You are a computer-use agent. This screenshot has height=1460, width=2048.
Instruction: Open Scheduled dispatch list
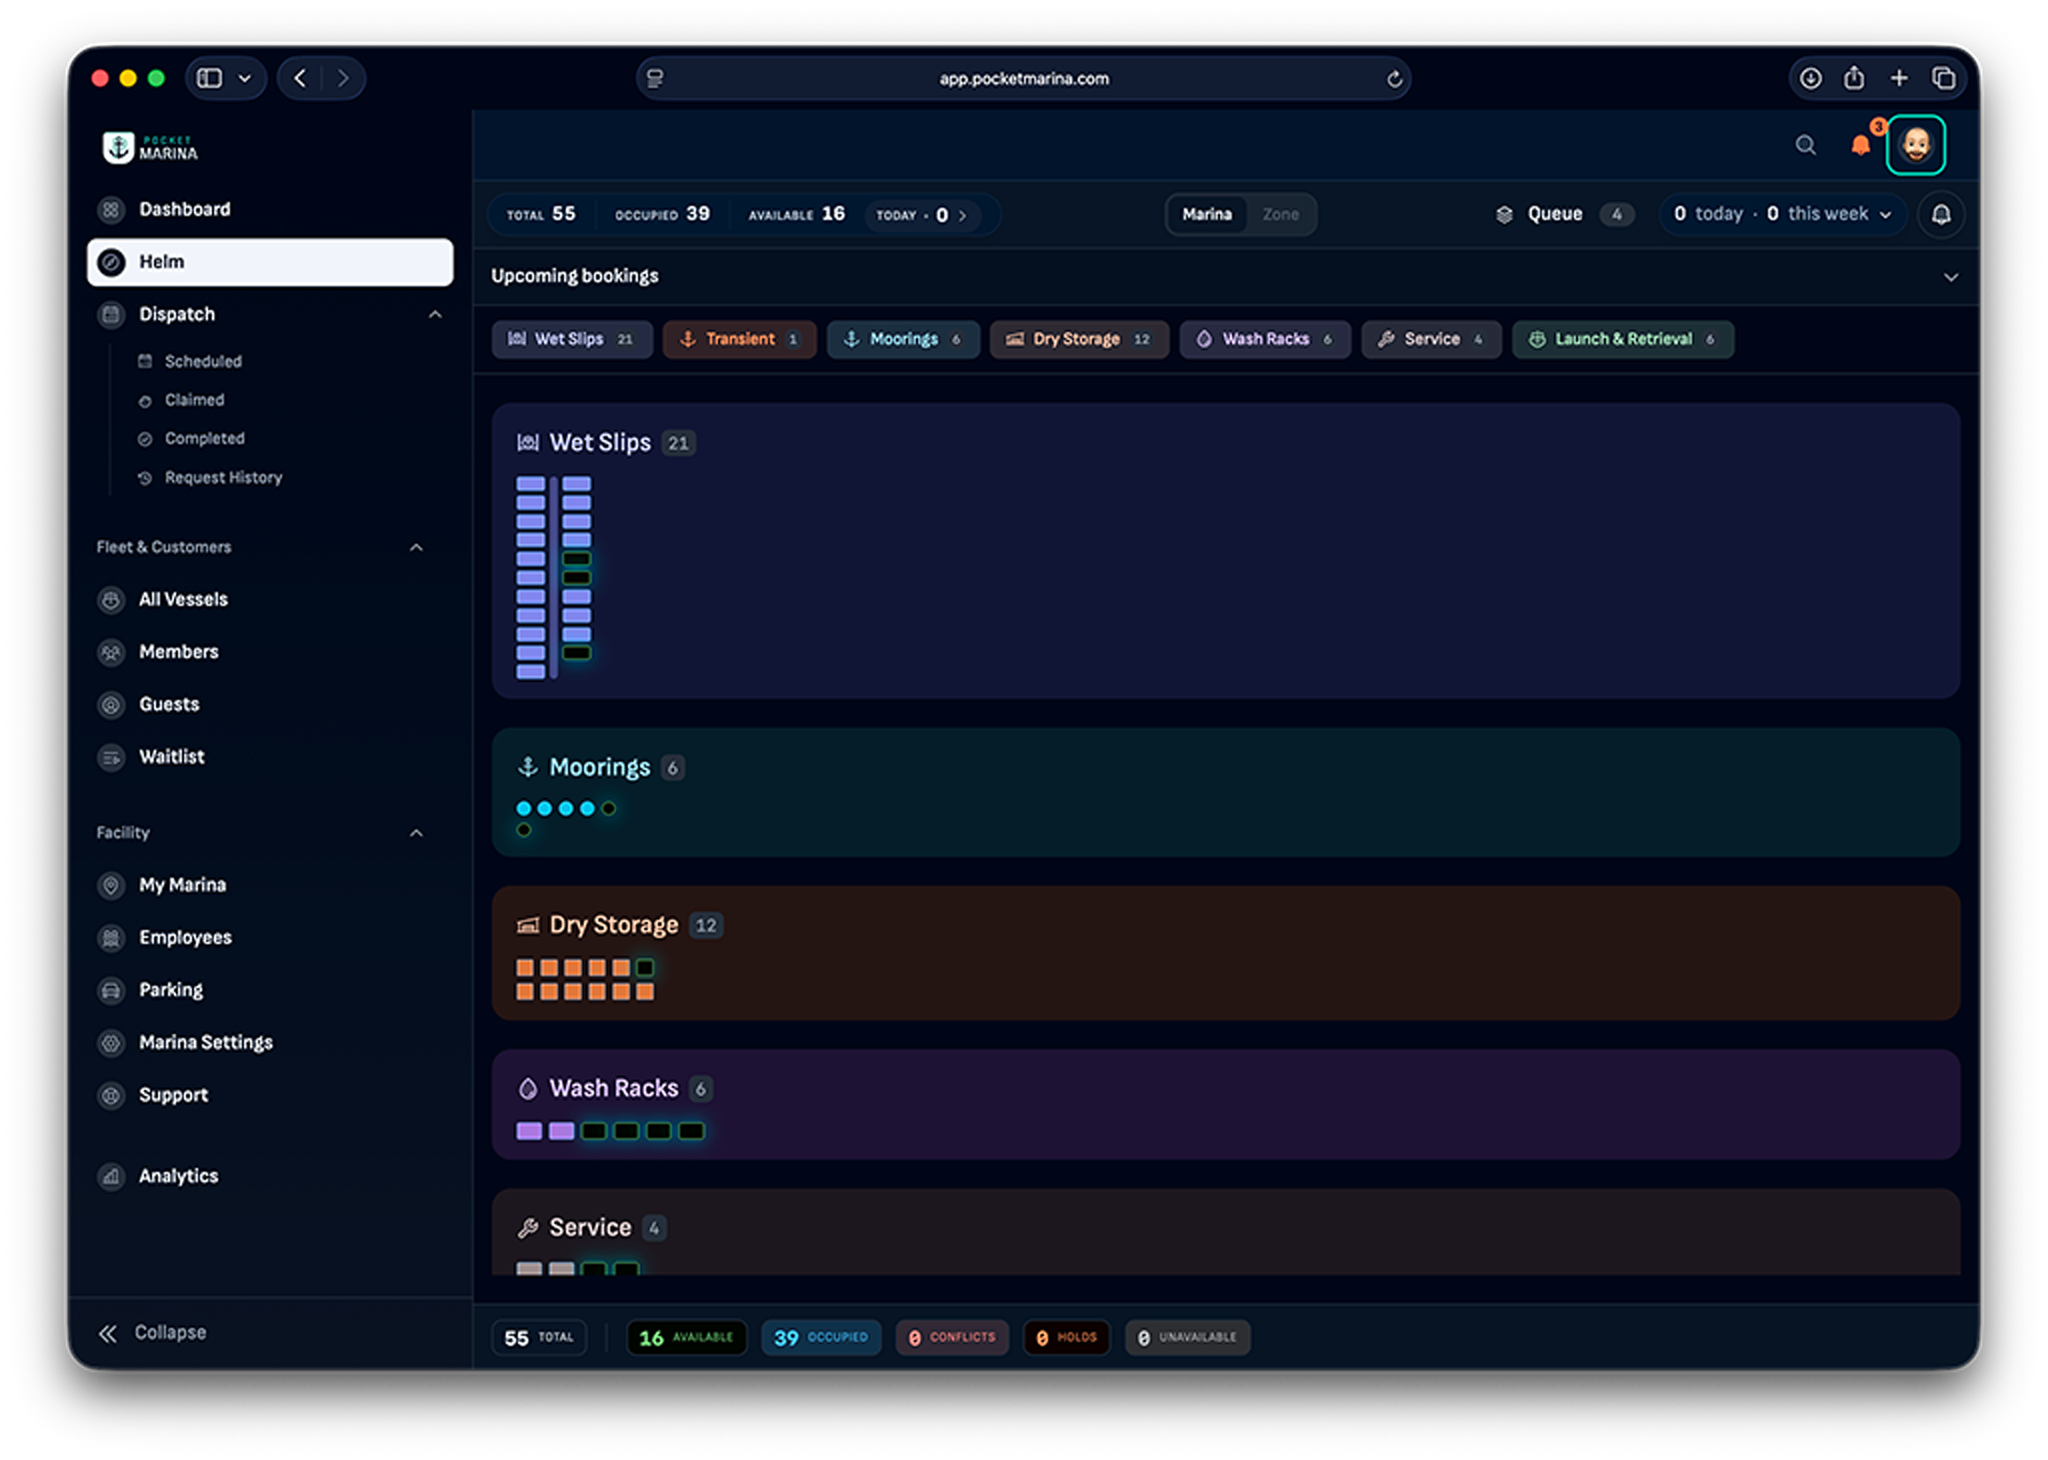tap(203, 361)
